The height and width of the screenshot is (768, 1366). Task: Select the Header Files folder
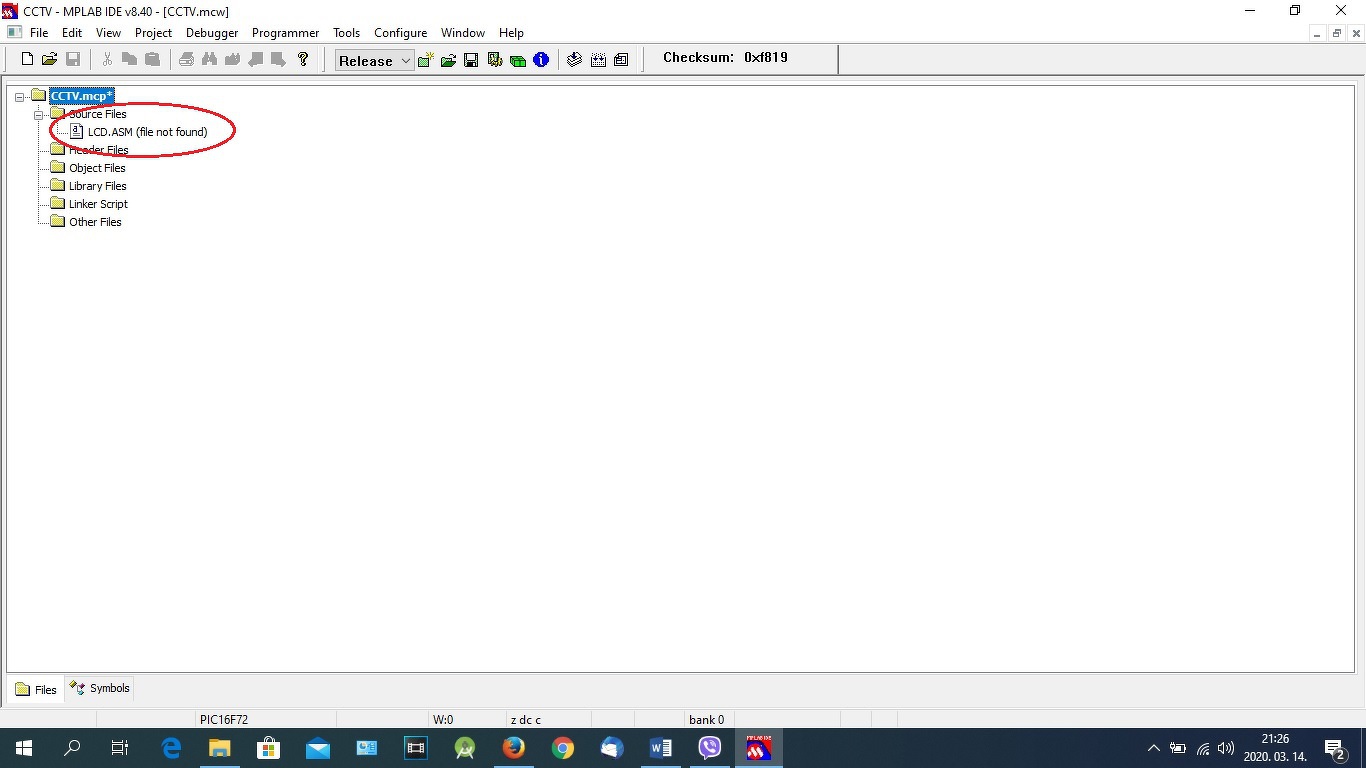coord(98,150)
